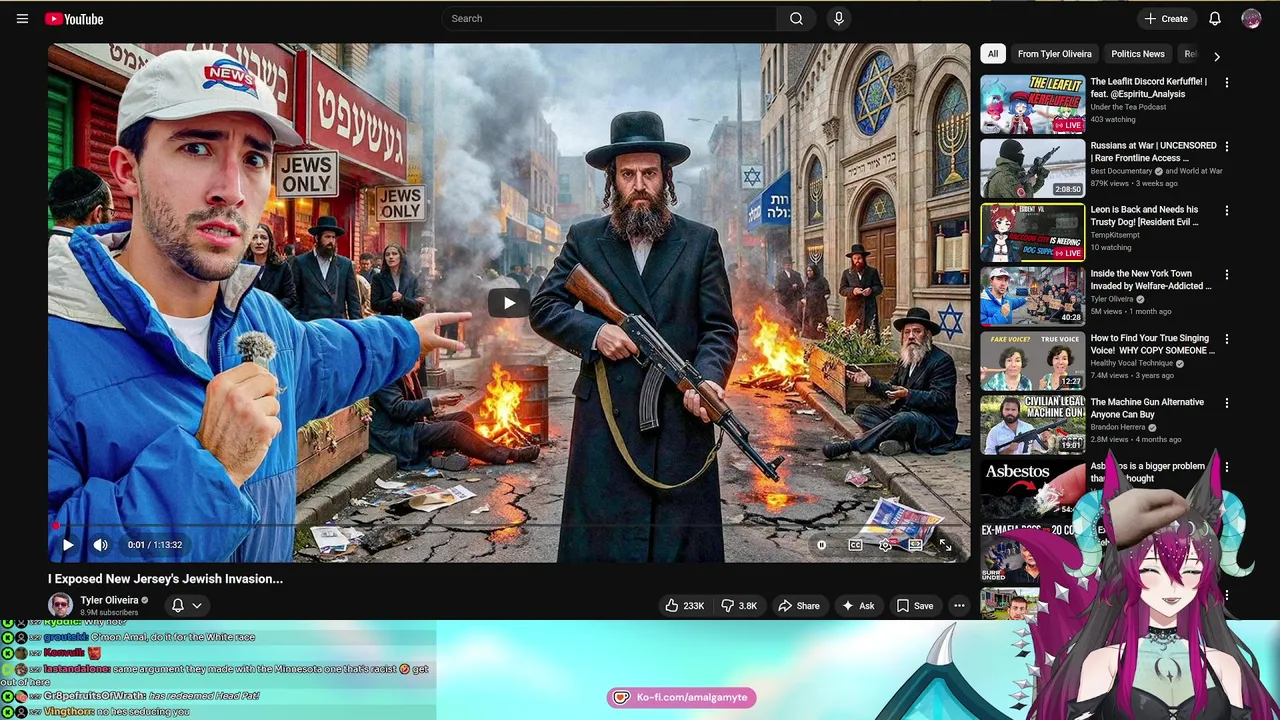Click the search magnifier button

[x=796, y=18]
